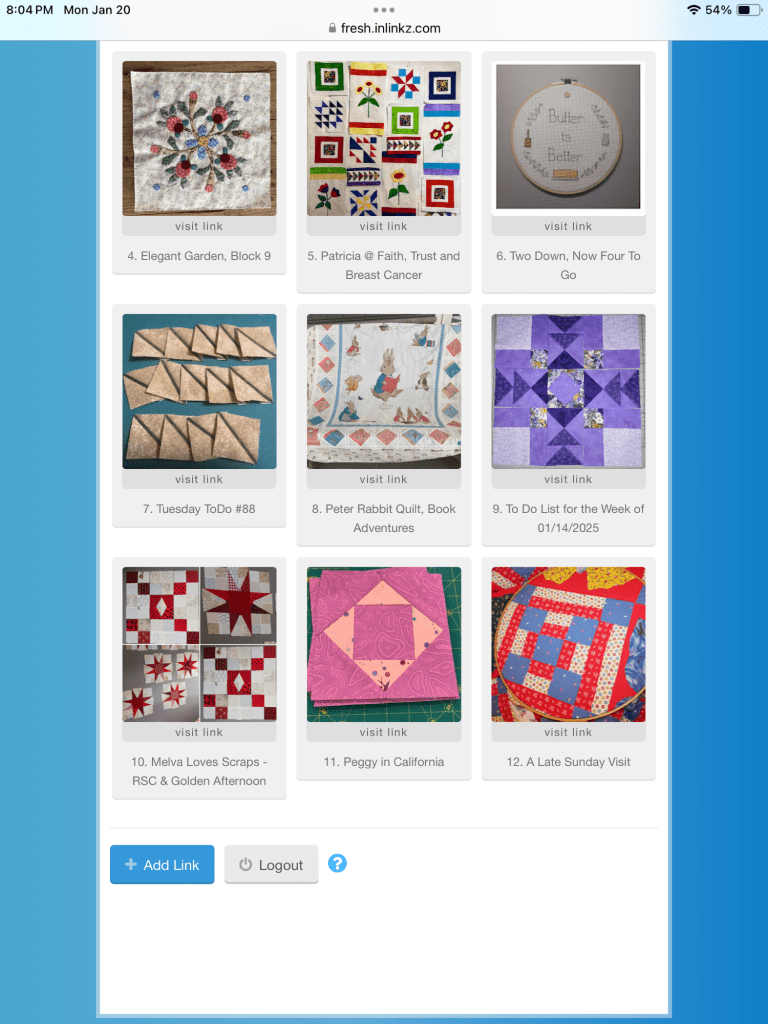Click the title '9. To Do List for the Week of 01/14/2025'
Screen dimensions: 768x1024
pos(568,518)
